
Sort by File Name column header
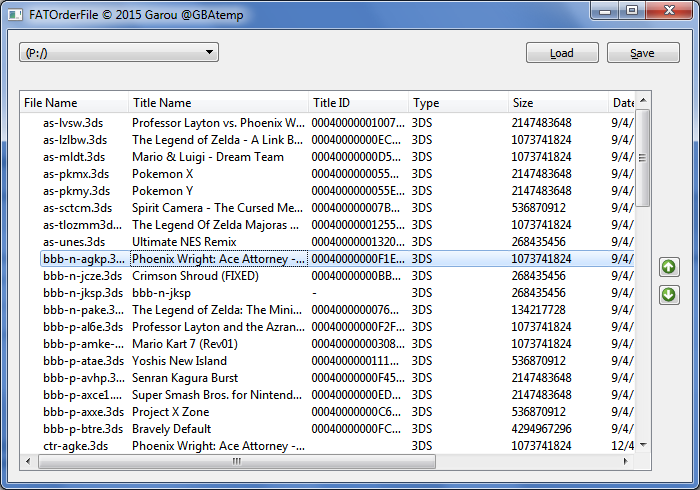point(74,103)
